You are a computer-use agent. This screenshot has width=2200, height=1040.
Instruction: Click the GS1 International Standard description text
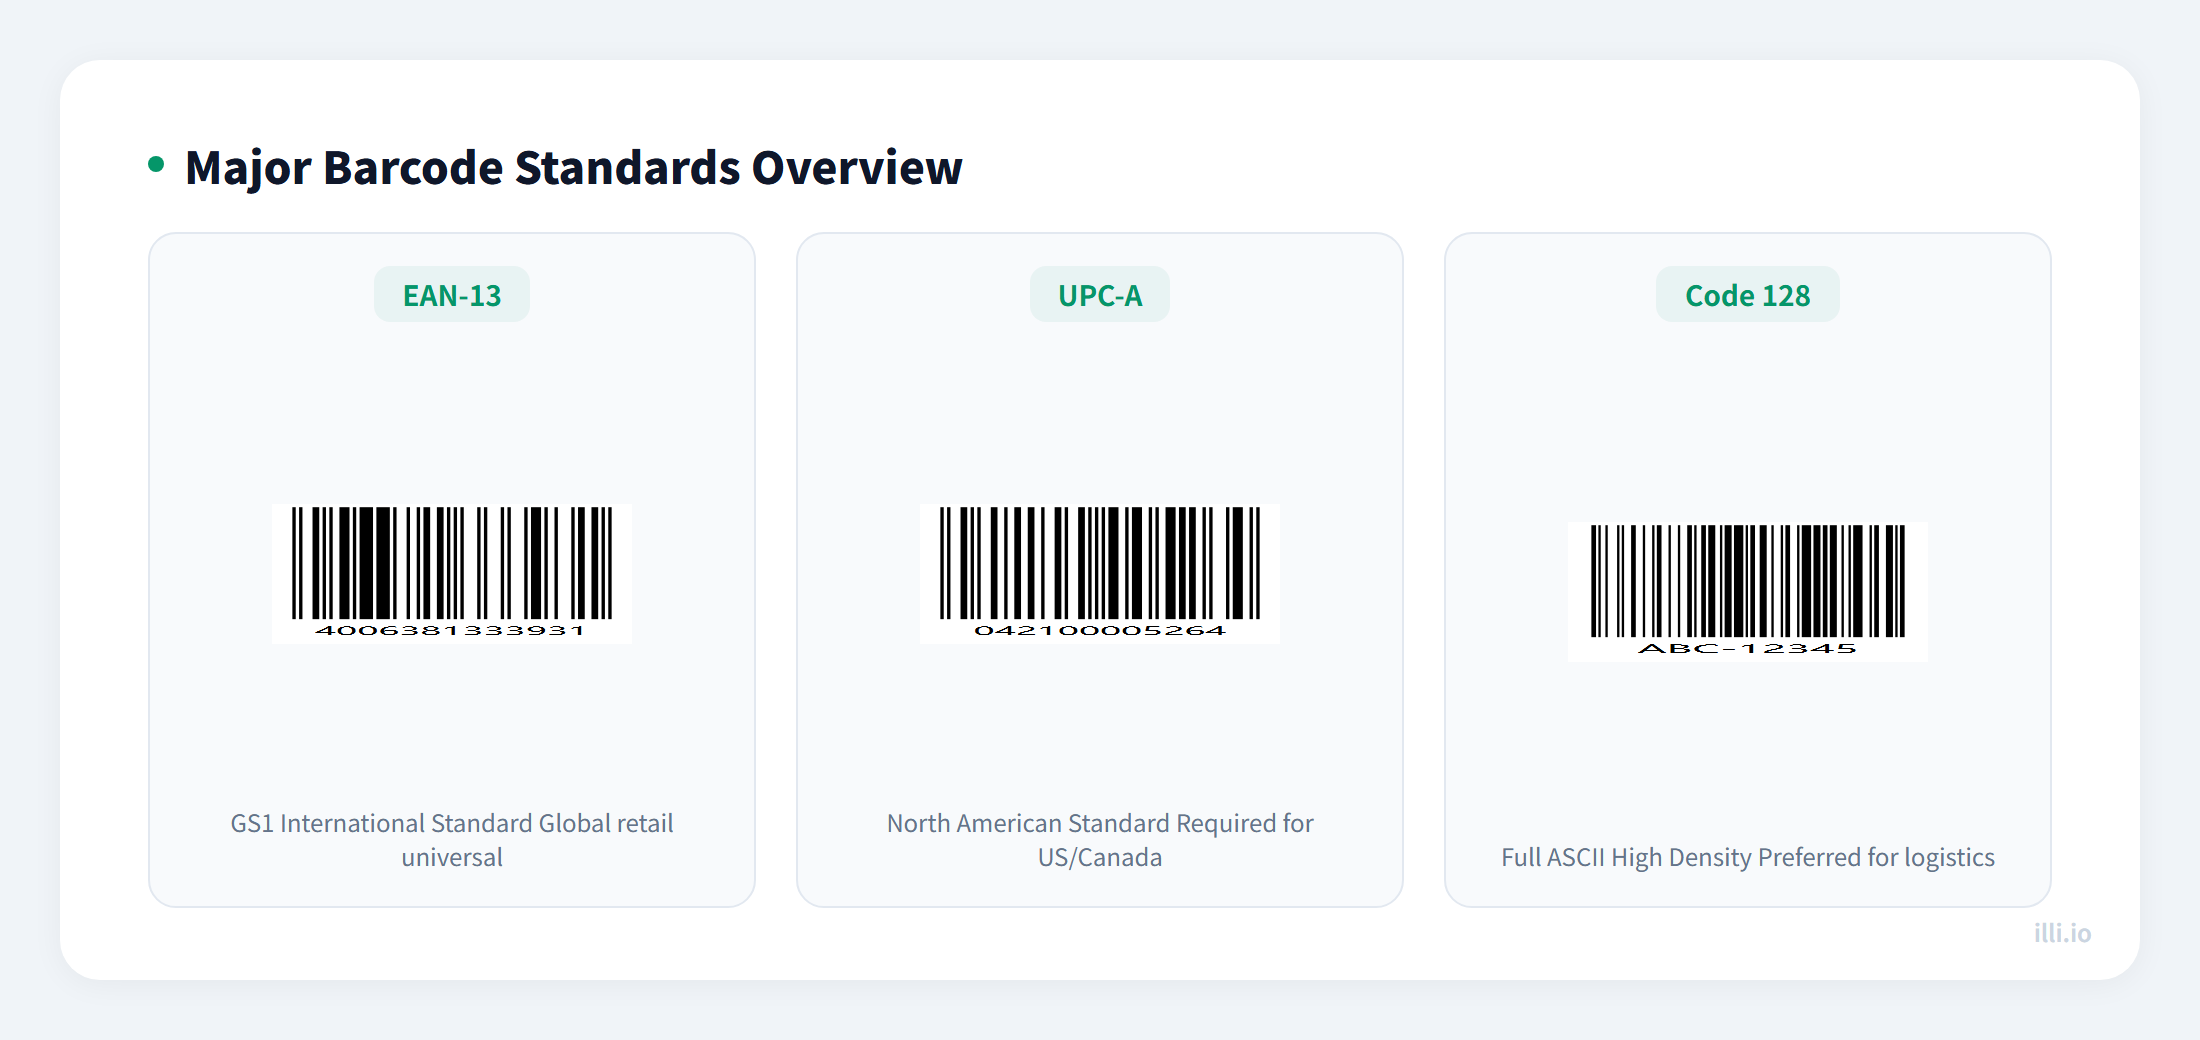coord(451,839)
